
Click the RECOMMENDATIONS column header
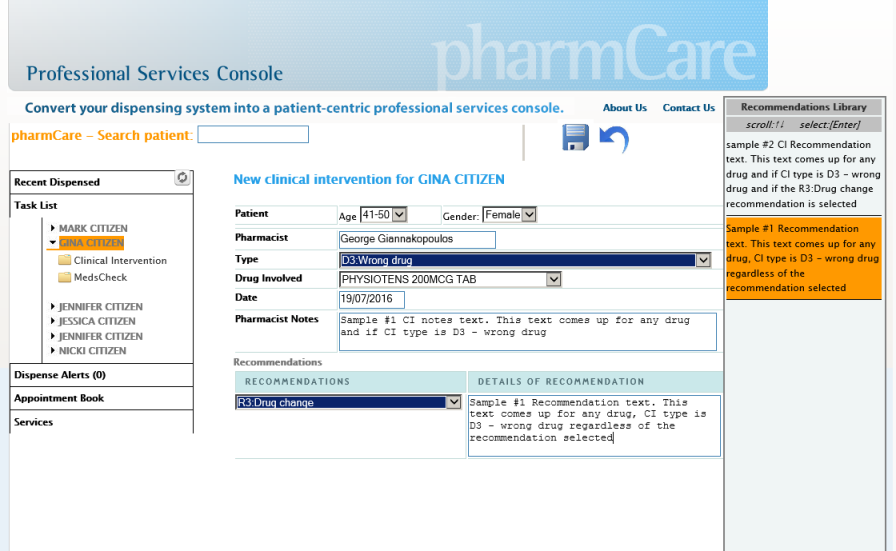click(x=351, y=381)
